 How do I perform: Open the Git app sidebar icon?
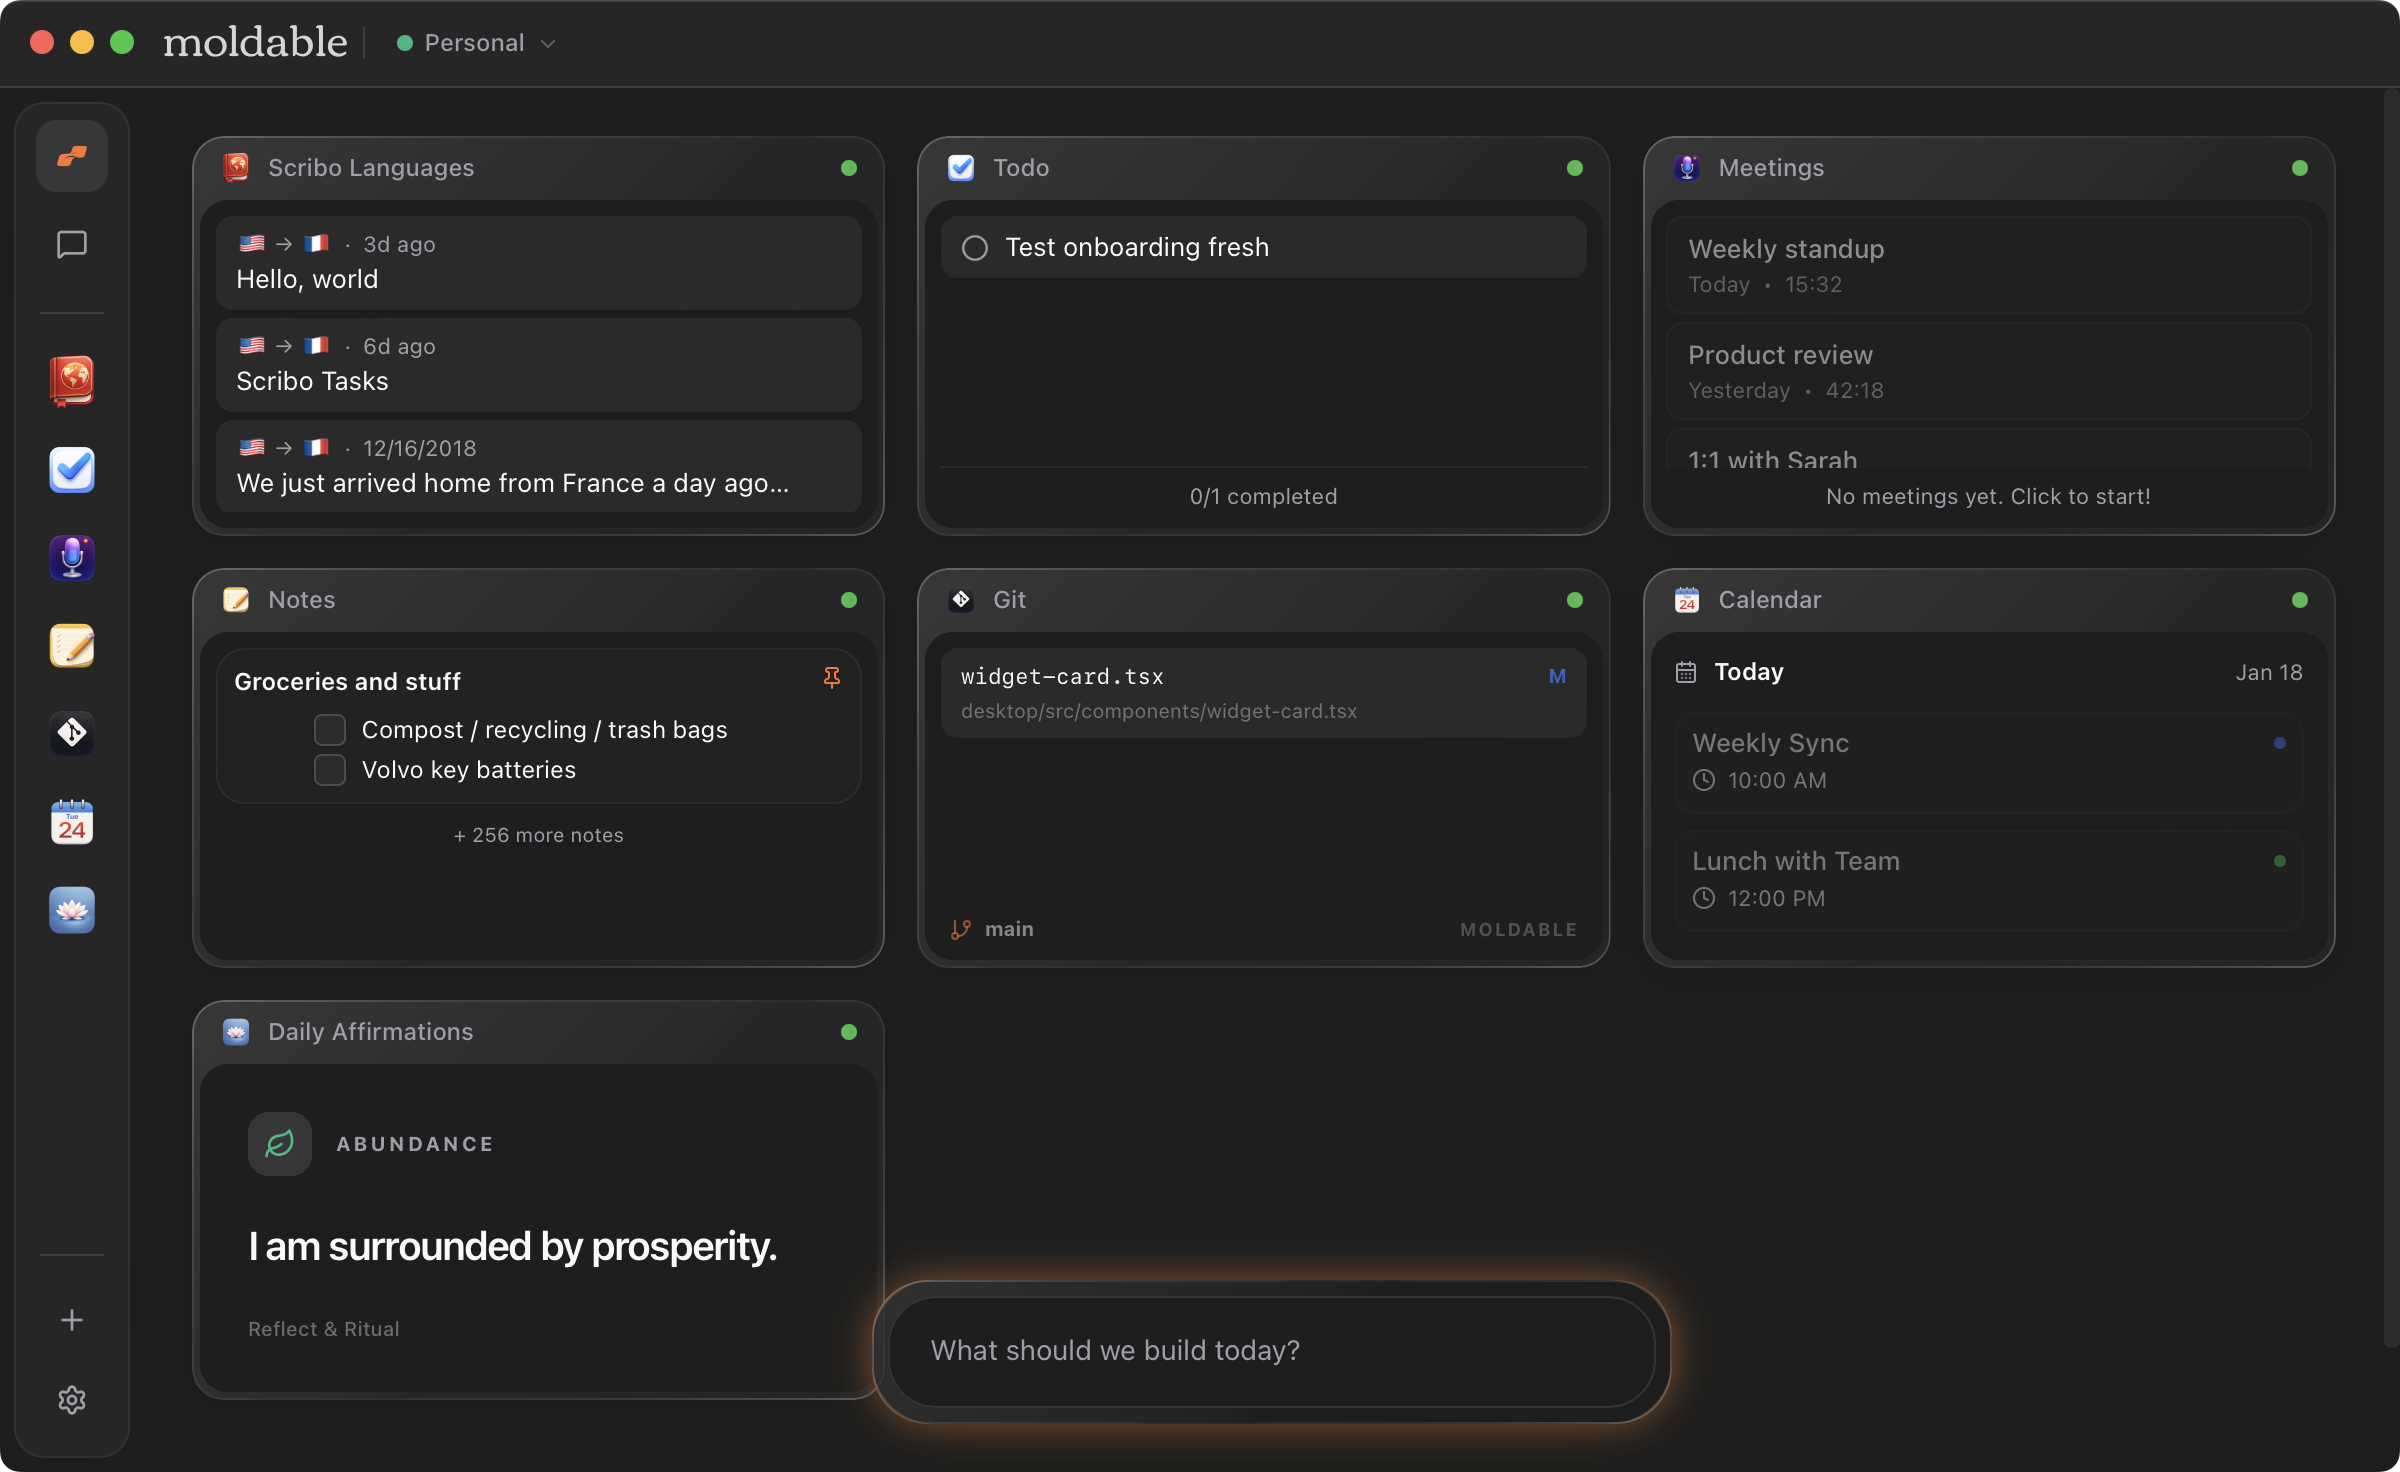tap(72, 733)
